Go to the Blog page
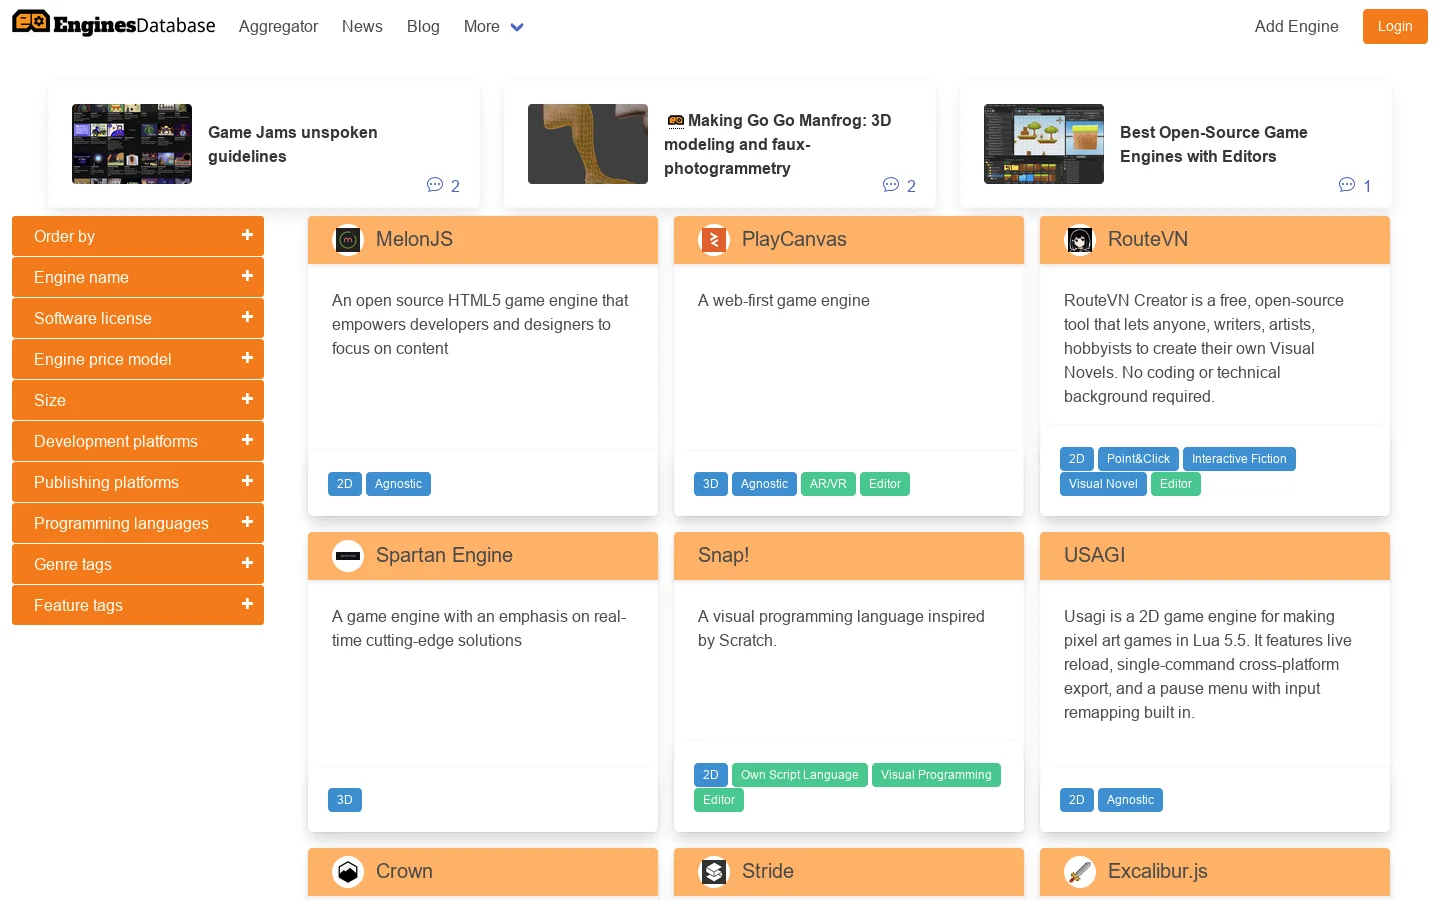The image size is (1440, 900). pos(423,27)
